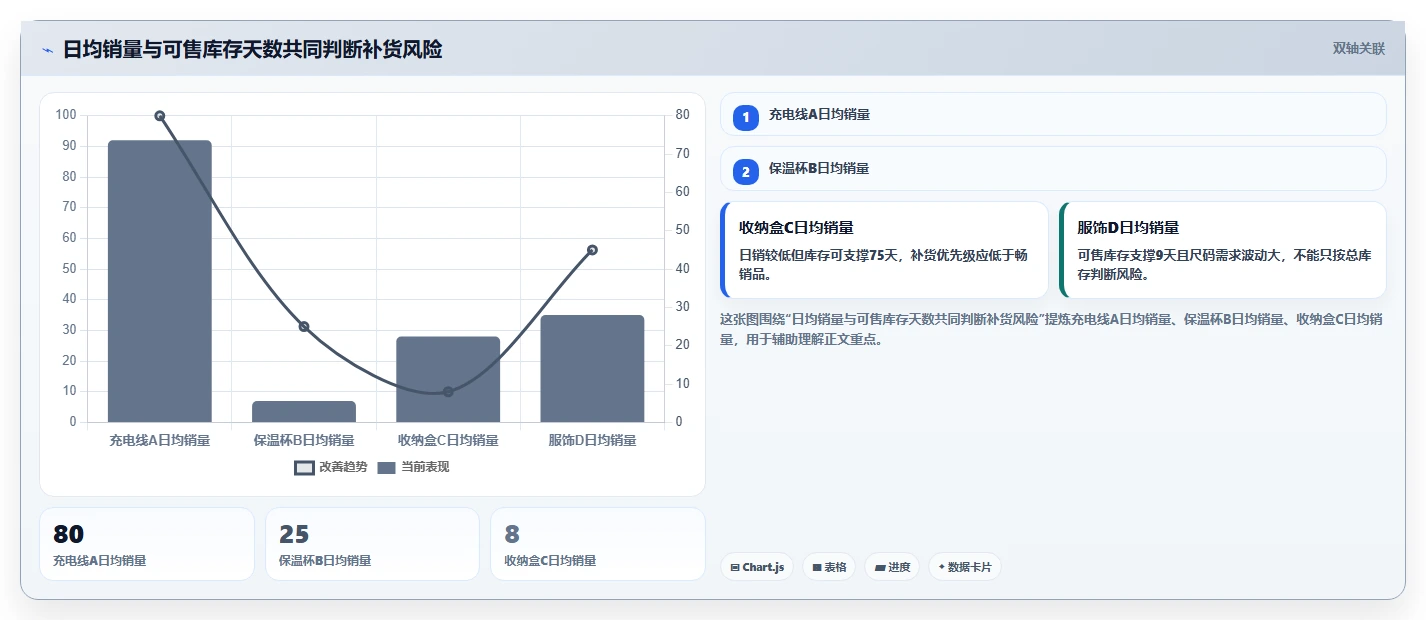This screenshot has height=620, width=1426.
Task: Select the numbered badge 1 icon
Action: [746, 117]
